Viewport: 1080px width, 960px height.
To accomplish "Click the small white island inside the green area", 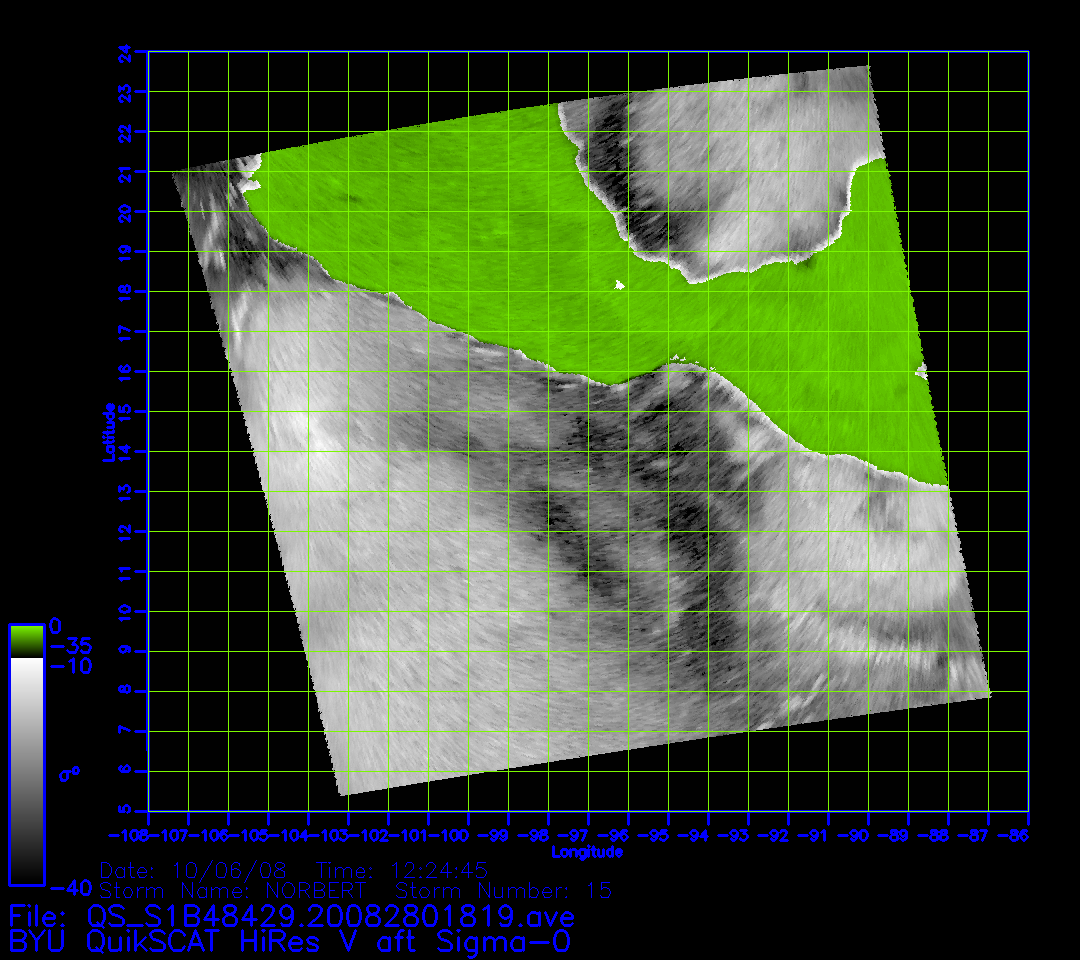I will pos(620,287).
